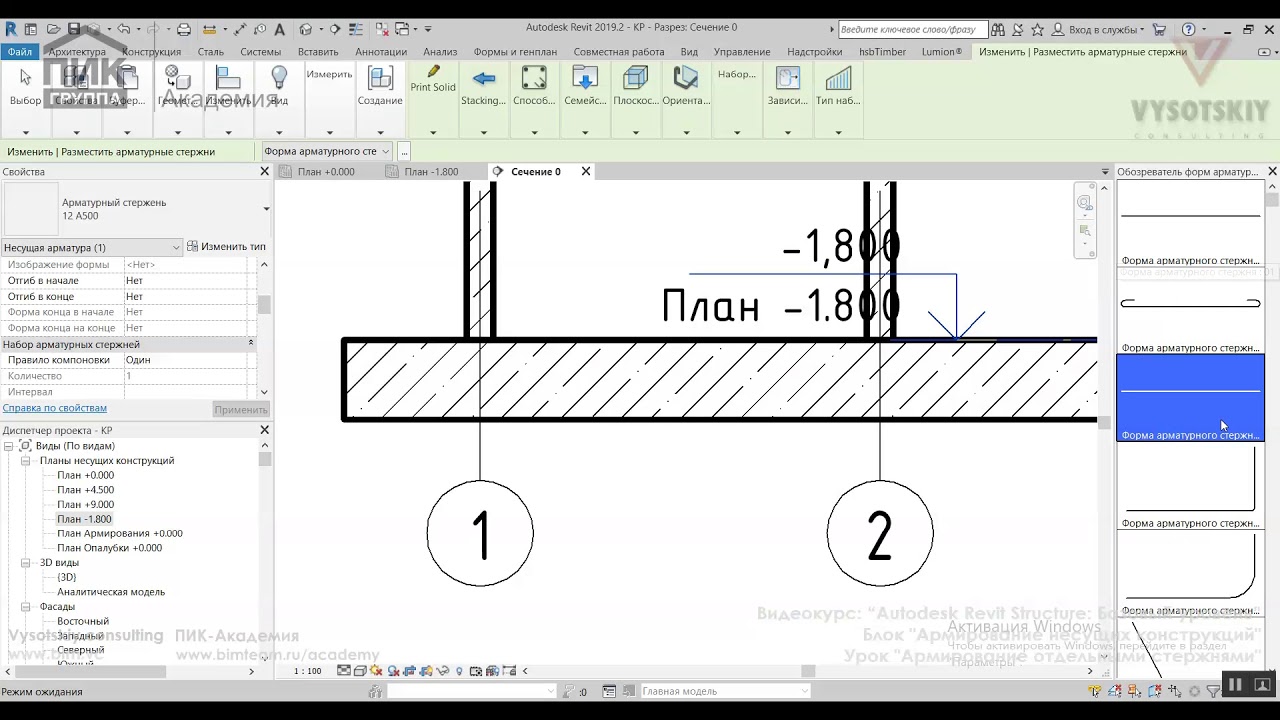Click the view scale 1 : 100

tap(308, 671)
